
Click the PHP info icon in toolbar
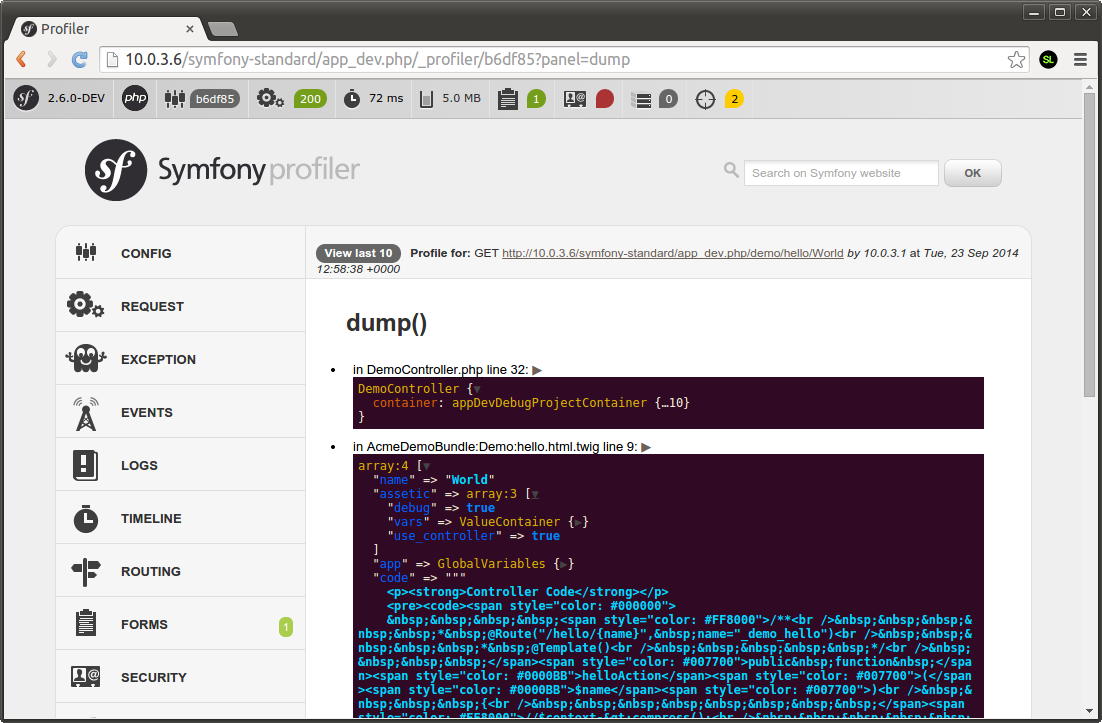click(x=135, y=99)
